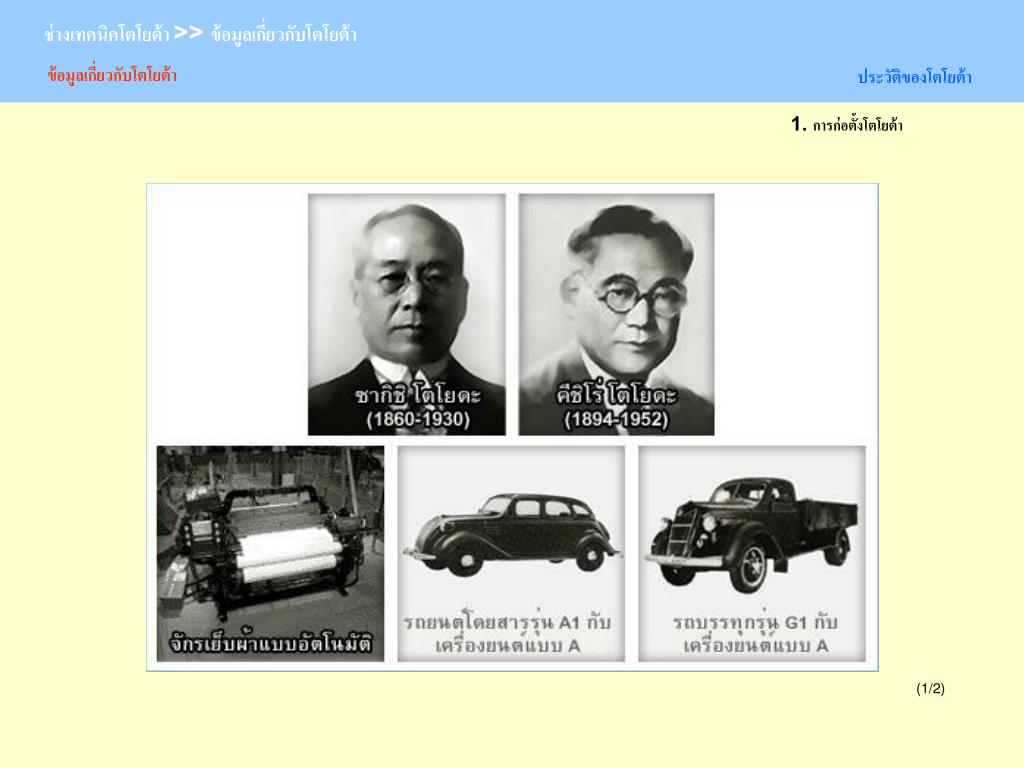Select the G1 truck photo
1024x768 pixels.
click(752, 553)
